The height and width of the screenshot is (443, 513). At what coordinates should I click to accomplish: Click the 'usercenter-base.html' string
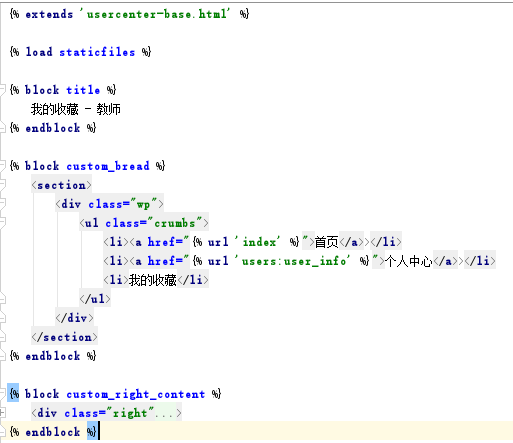coord(155,14)
